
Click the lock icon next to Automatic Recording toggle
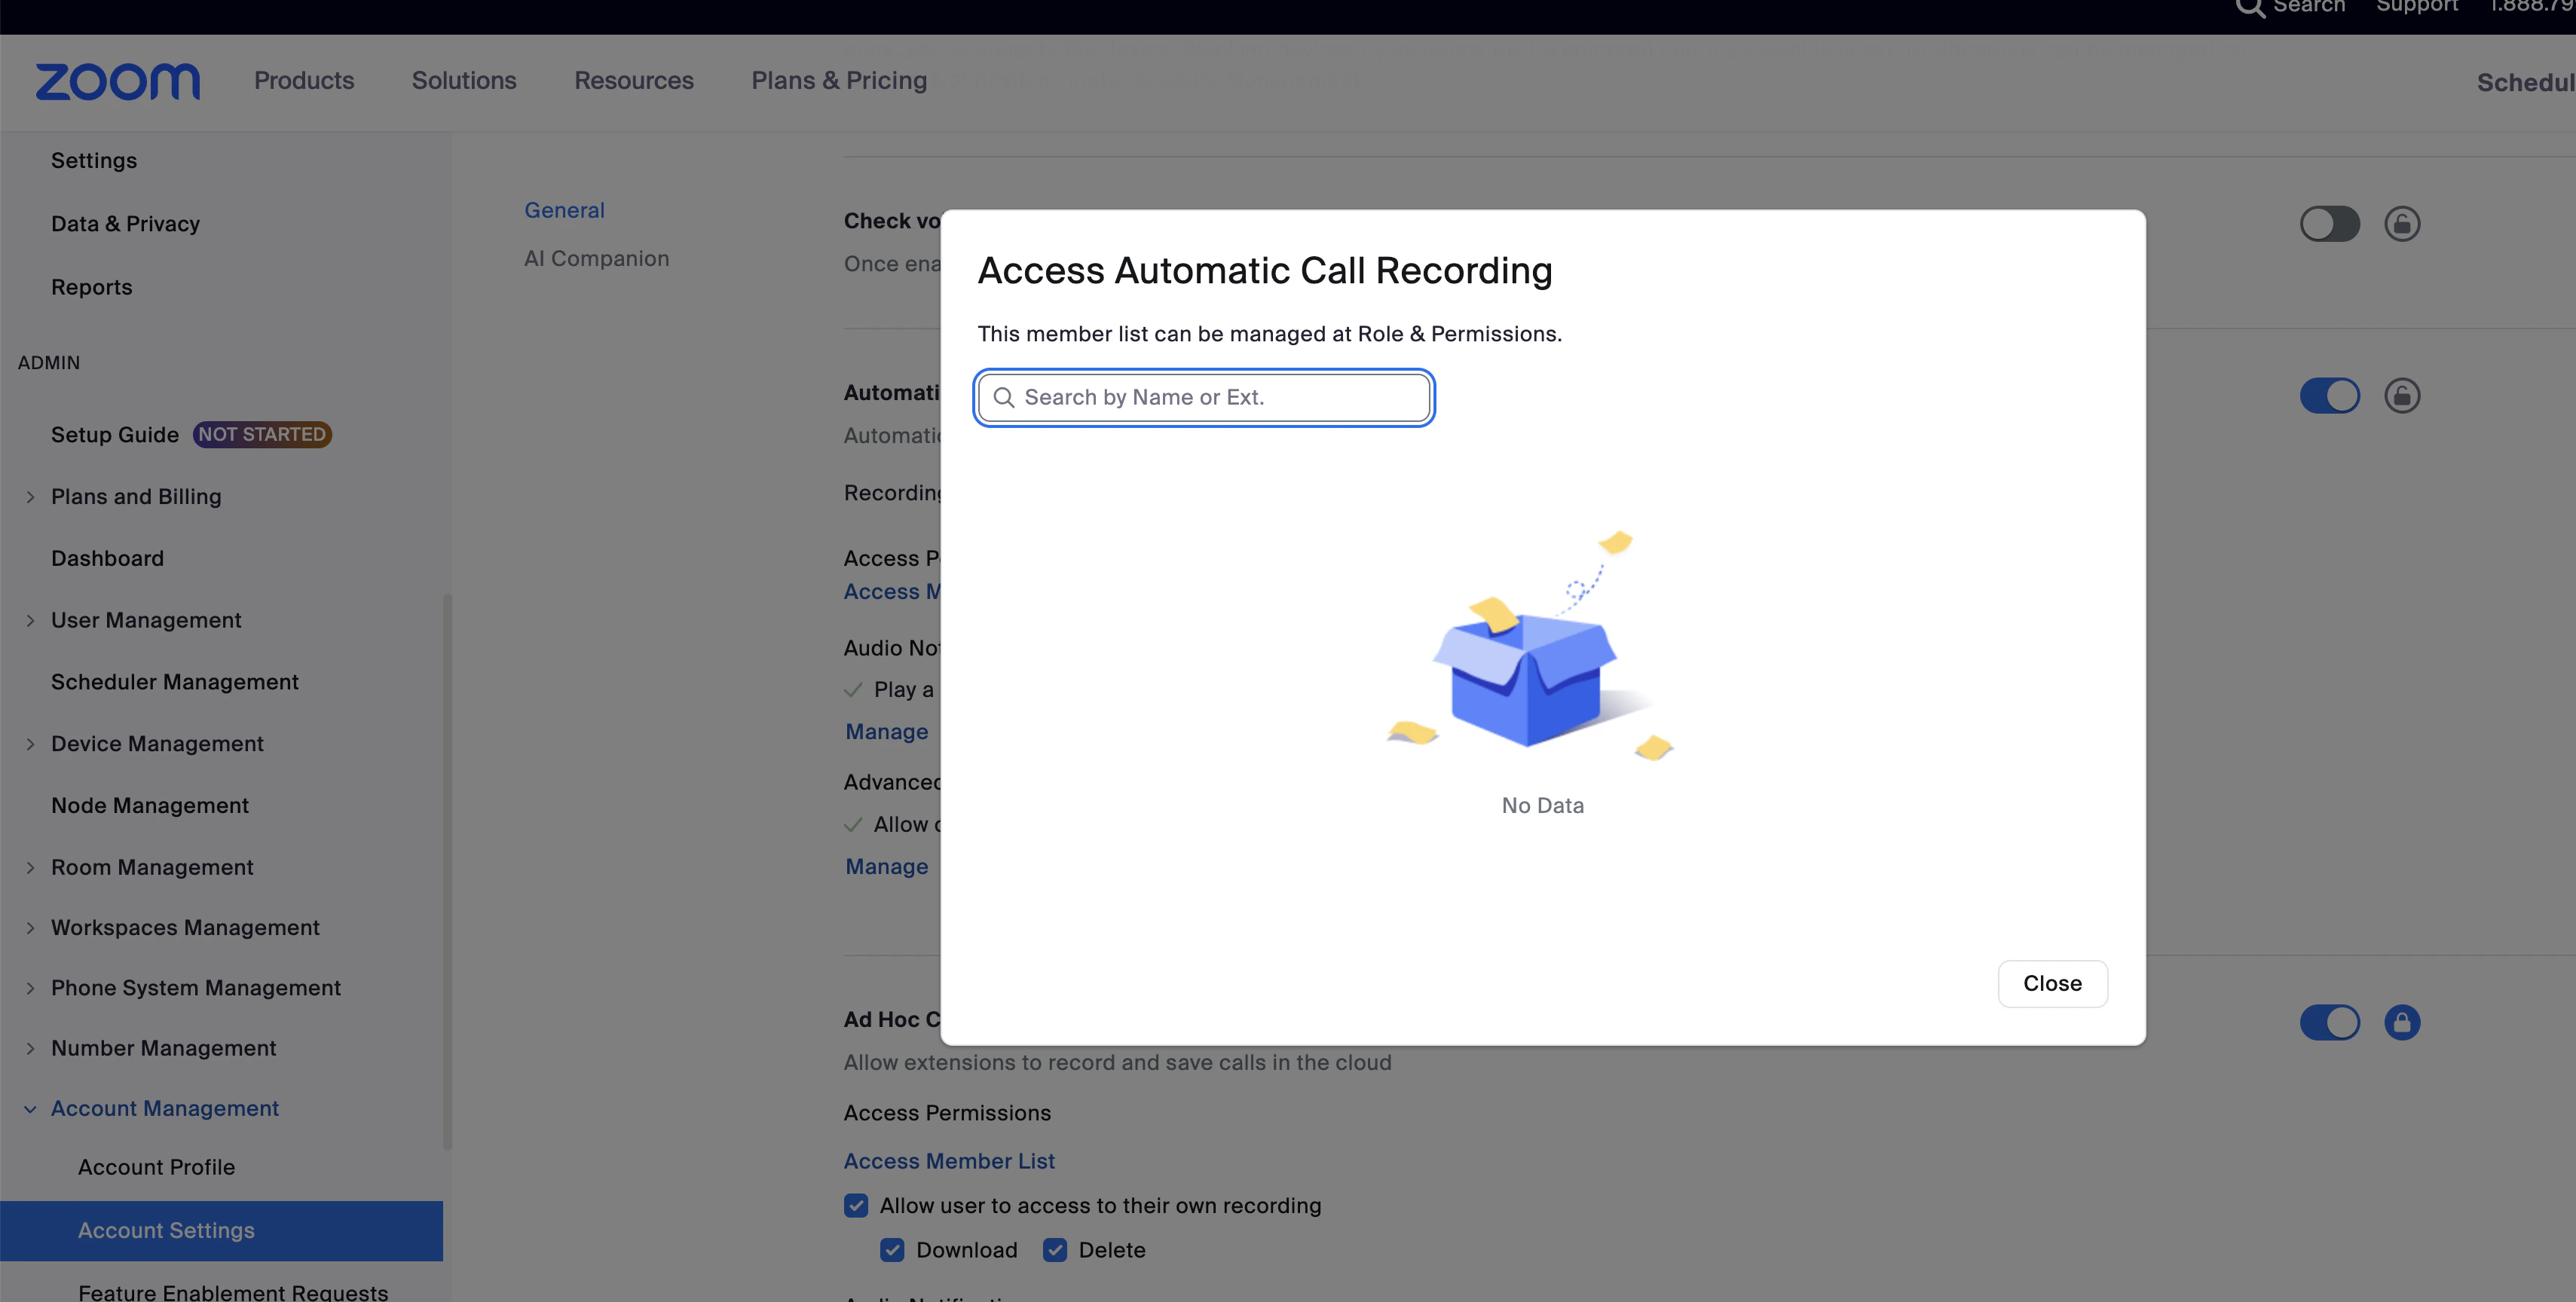pos(2404,396)
